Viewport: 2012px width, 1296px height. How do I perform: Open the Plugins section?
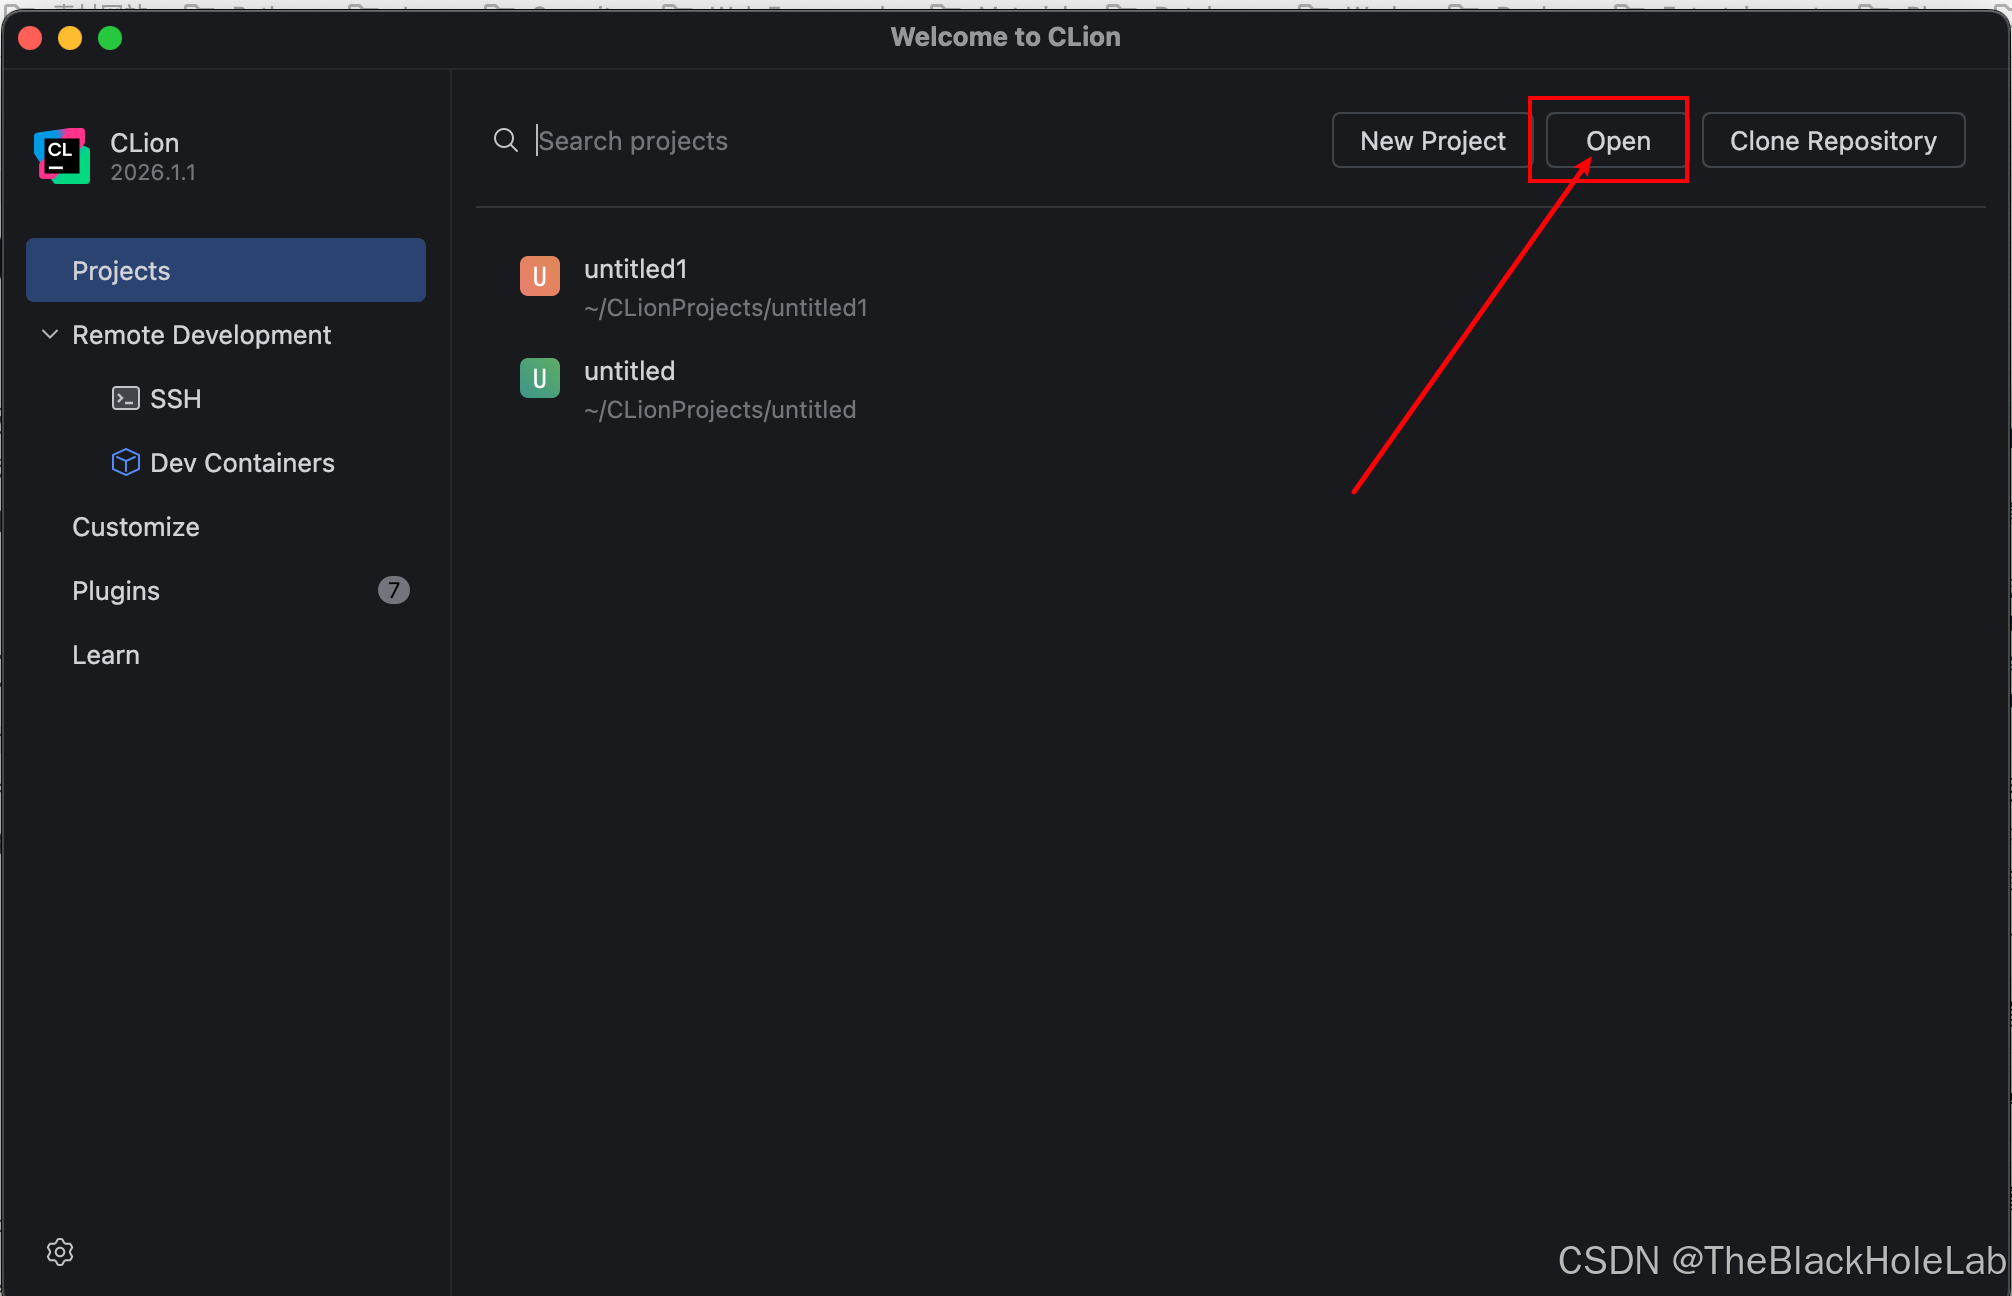point(116,591)
